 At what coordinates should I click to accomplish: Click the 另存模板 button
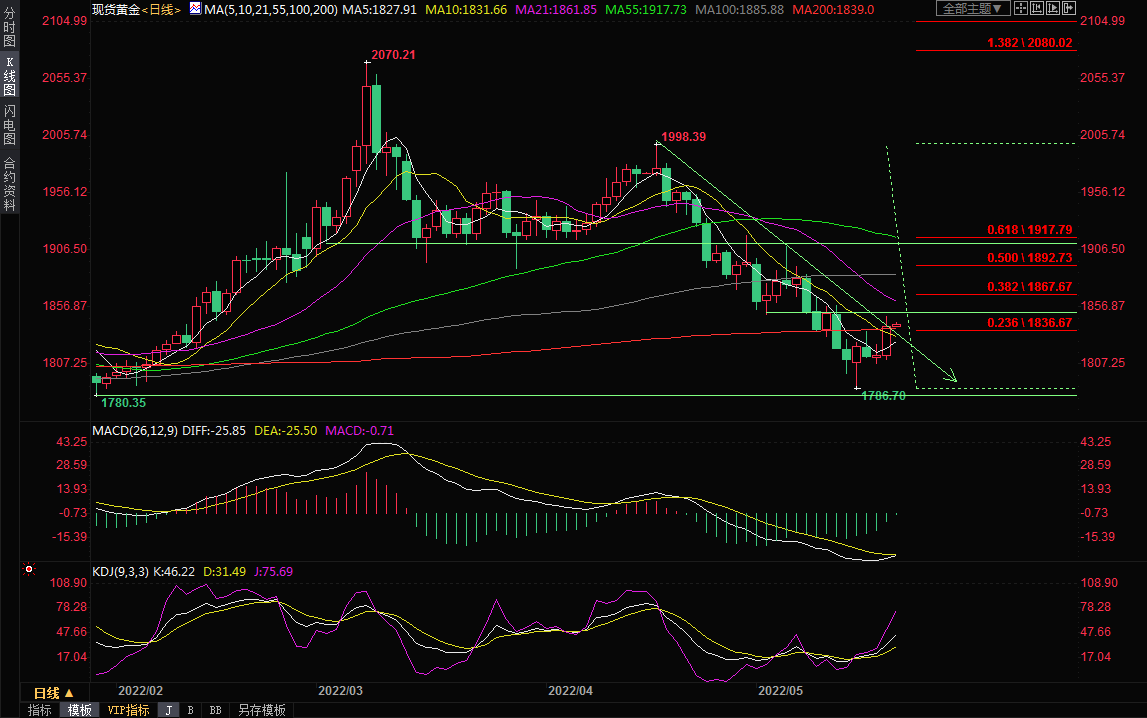(x=262, y=710)
